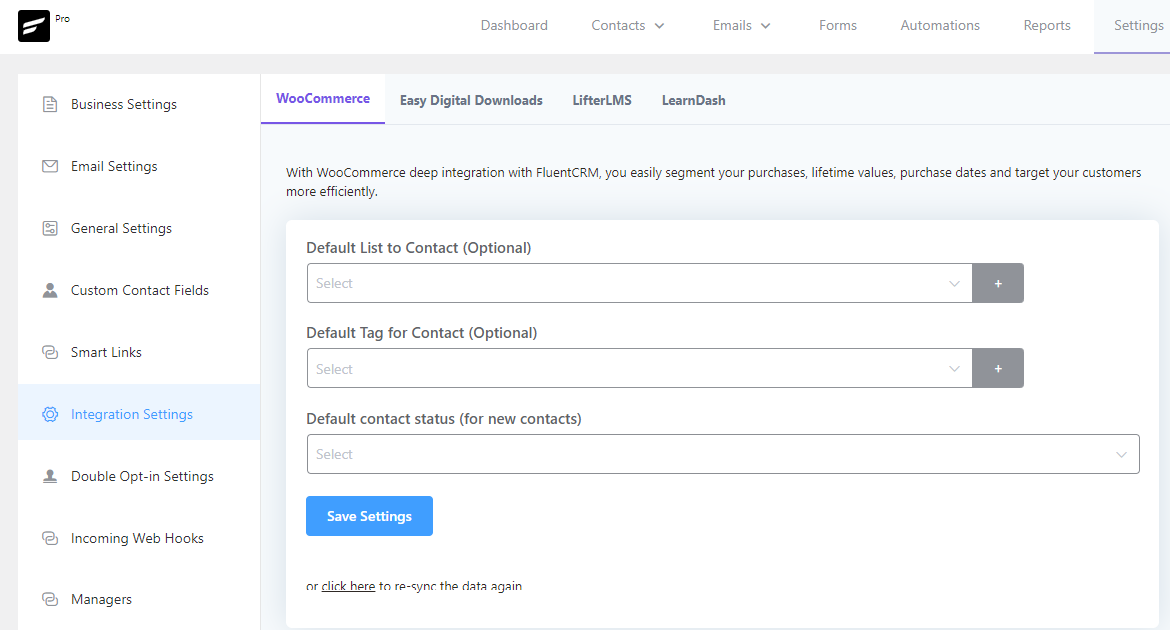Click the Double Opt-in Settings user icon
The width and height of the screenshot is (1170, 630).
pos(50,476)
